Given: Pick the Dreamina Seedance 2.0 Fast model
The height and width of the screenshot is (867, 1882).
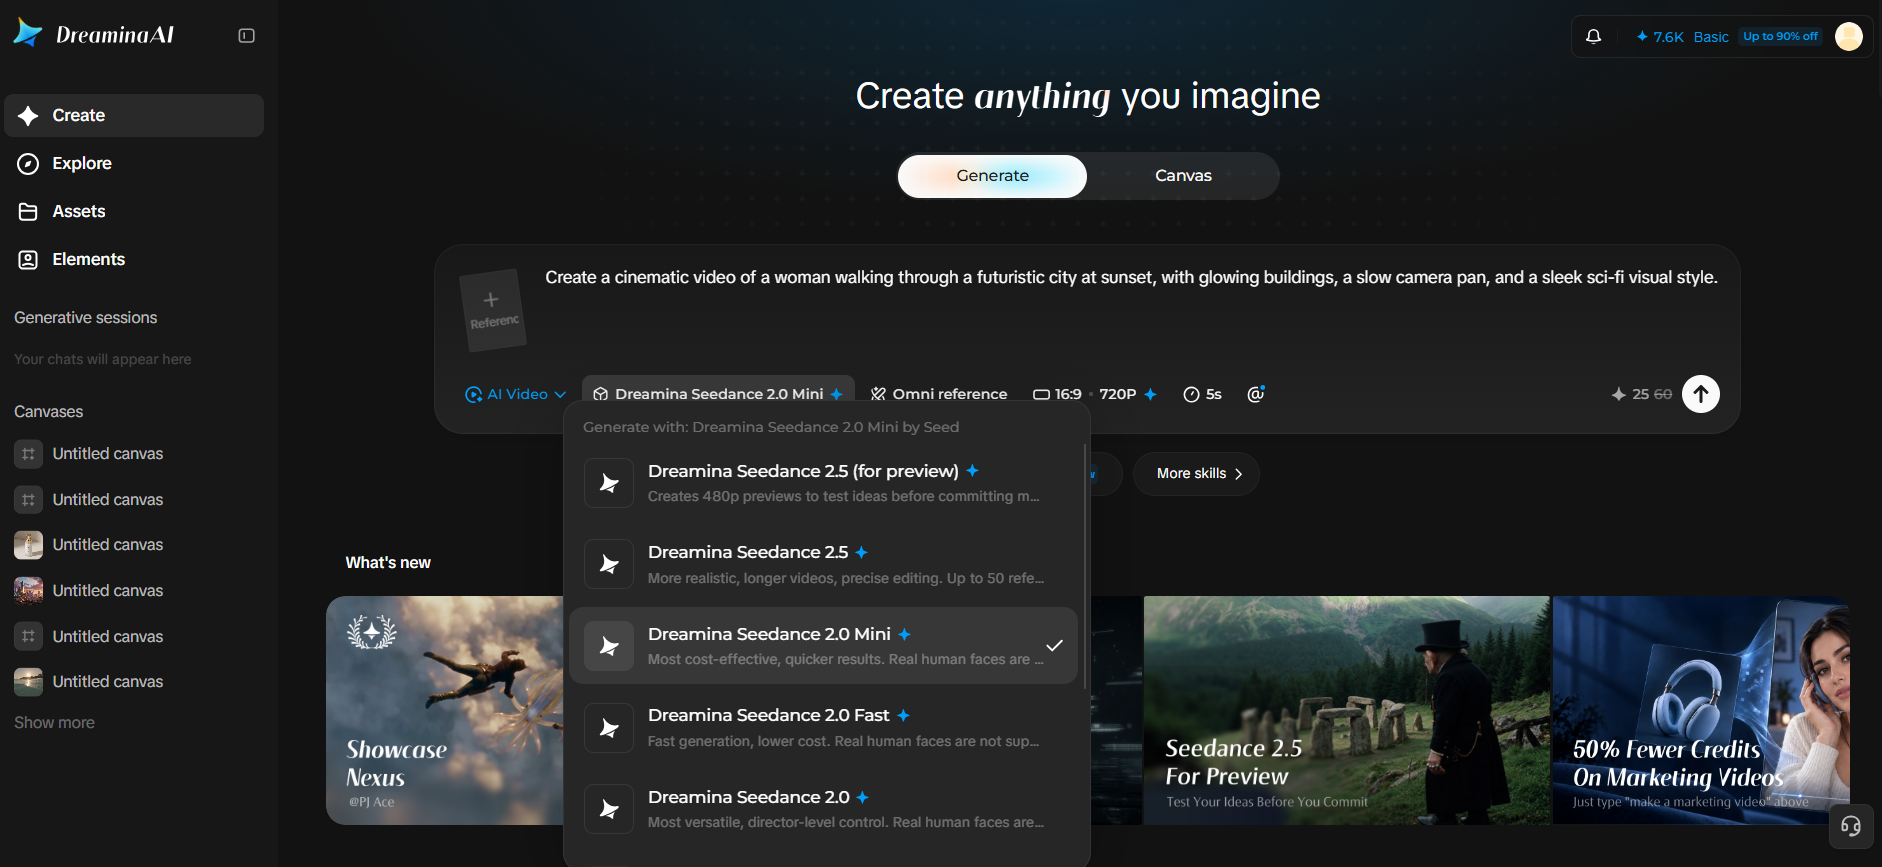Looking at the screenshot, I should (x=824, y=727).
